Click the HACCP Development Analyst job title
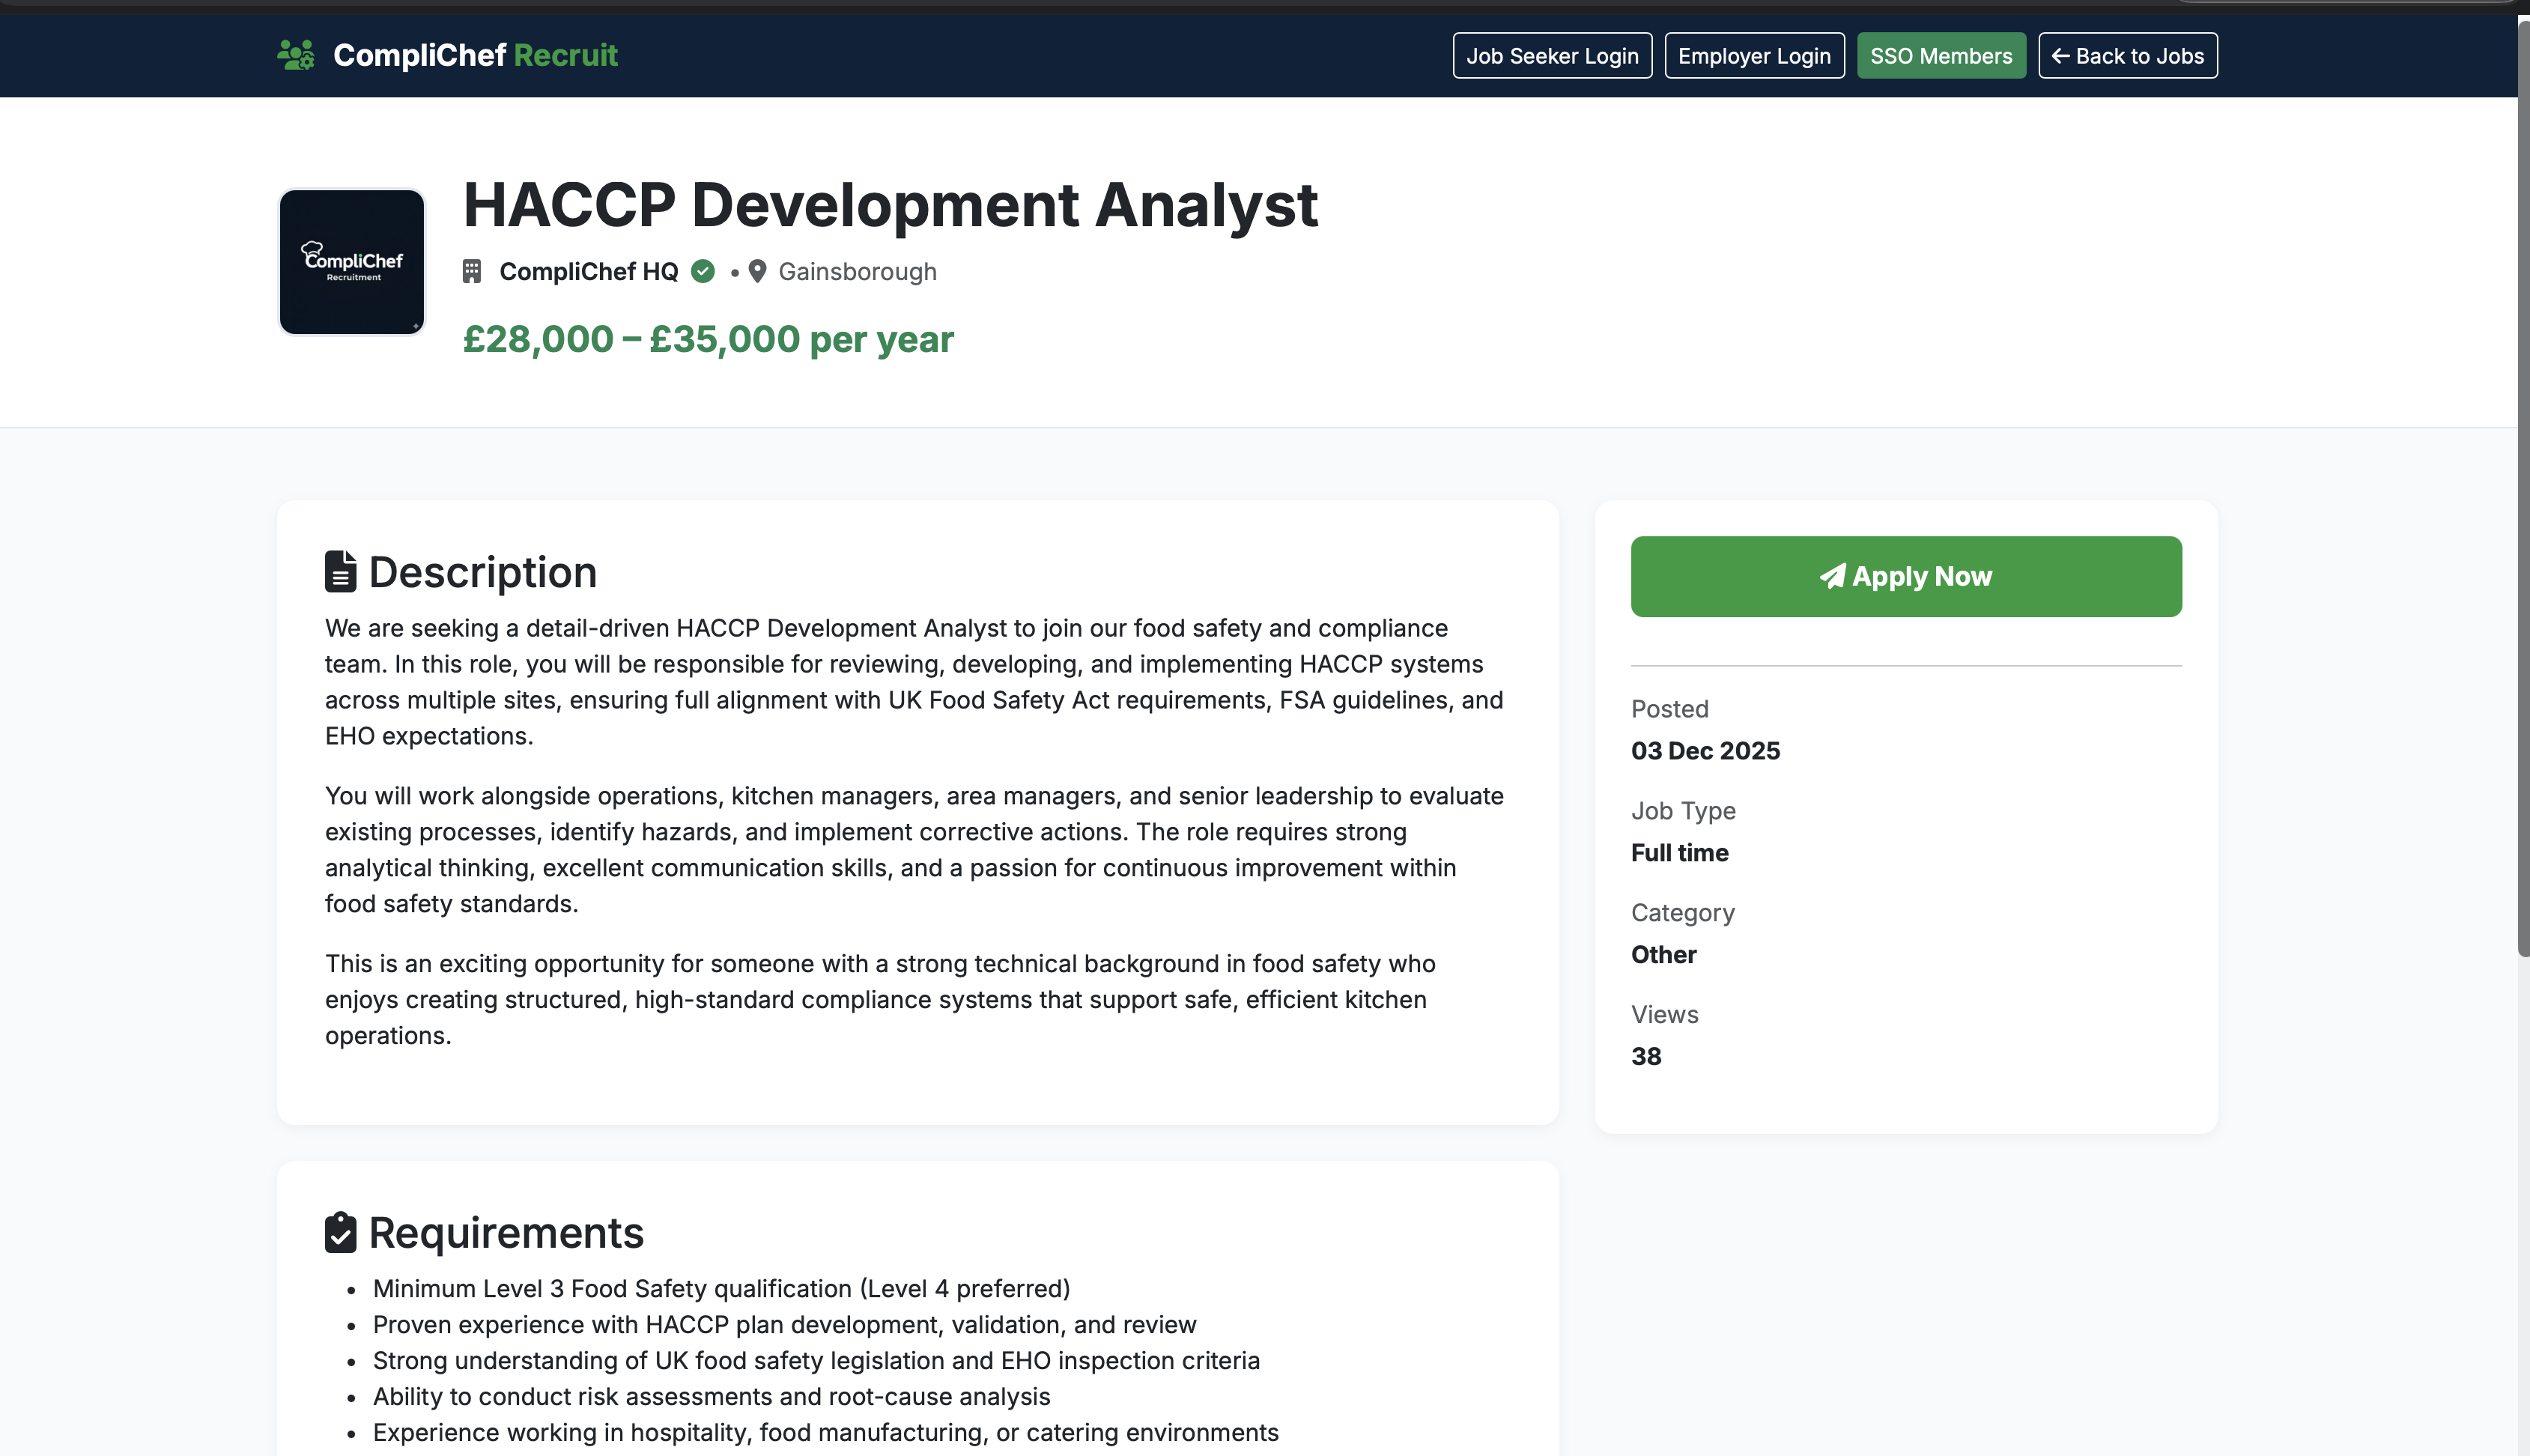This screenshot has height=1456, width=2530. [891, 206]
